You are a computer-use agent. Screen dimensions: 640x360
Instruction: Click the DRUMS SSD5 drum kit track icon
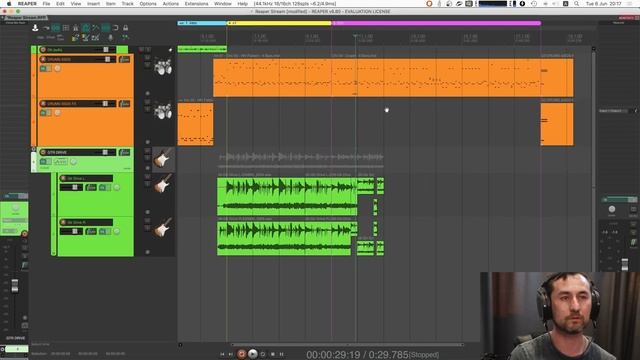(163, 67)
